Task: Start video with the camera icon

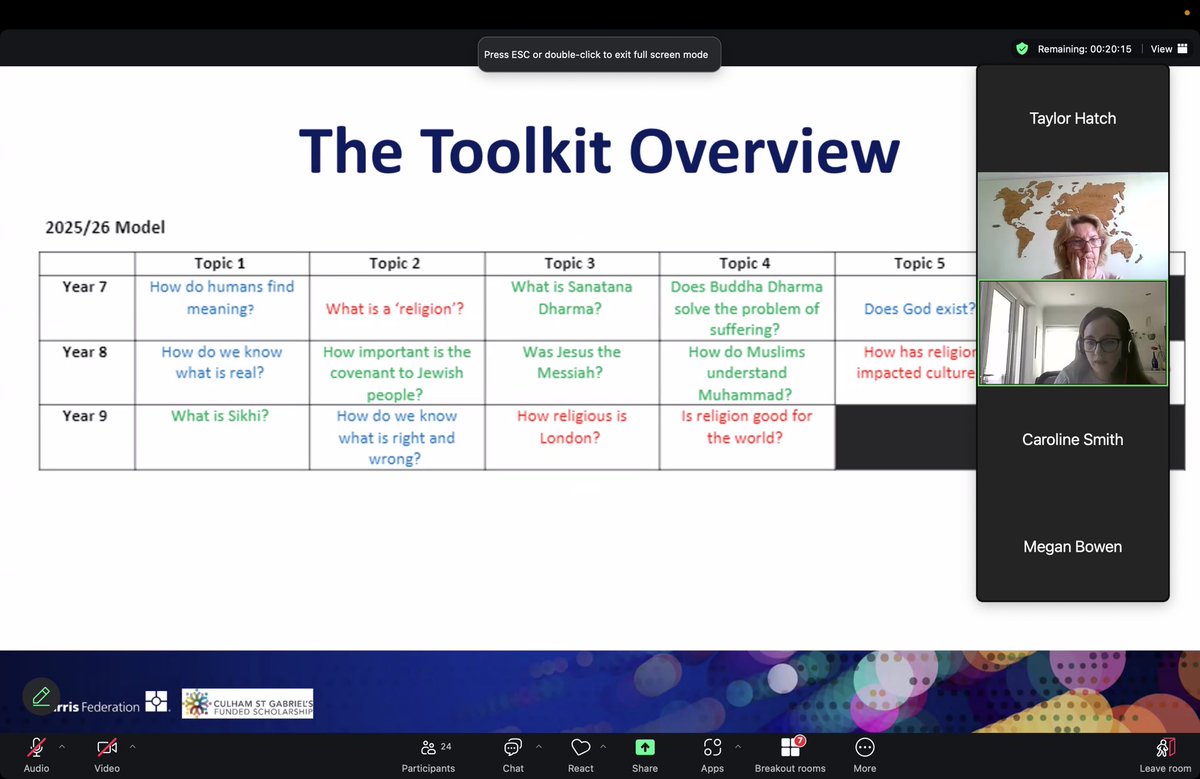Action: point(107,747)
